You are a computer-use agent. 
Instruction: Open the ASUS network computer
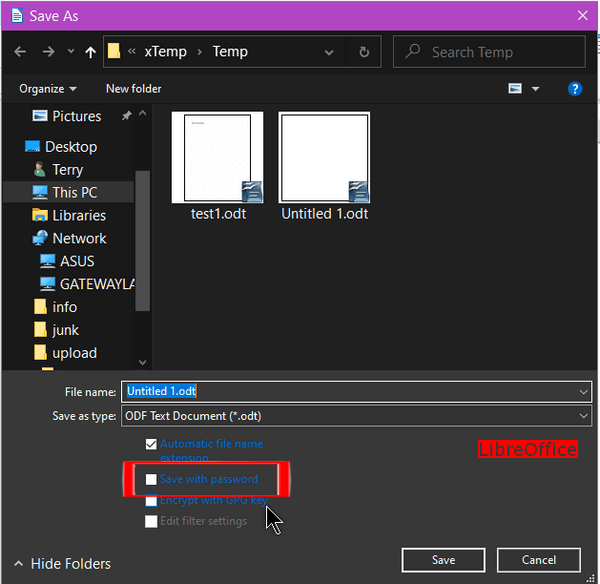pyautogui.click(x=77, y=261)
